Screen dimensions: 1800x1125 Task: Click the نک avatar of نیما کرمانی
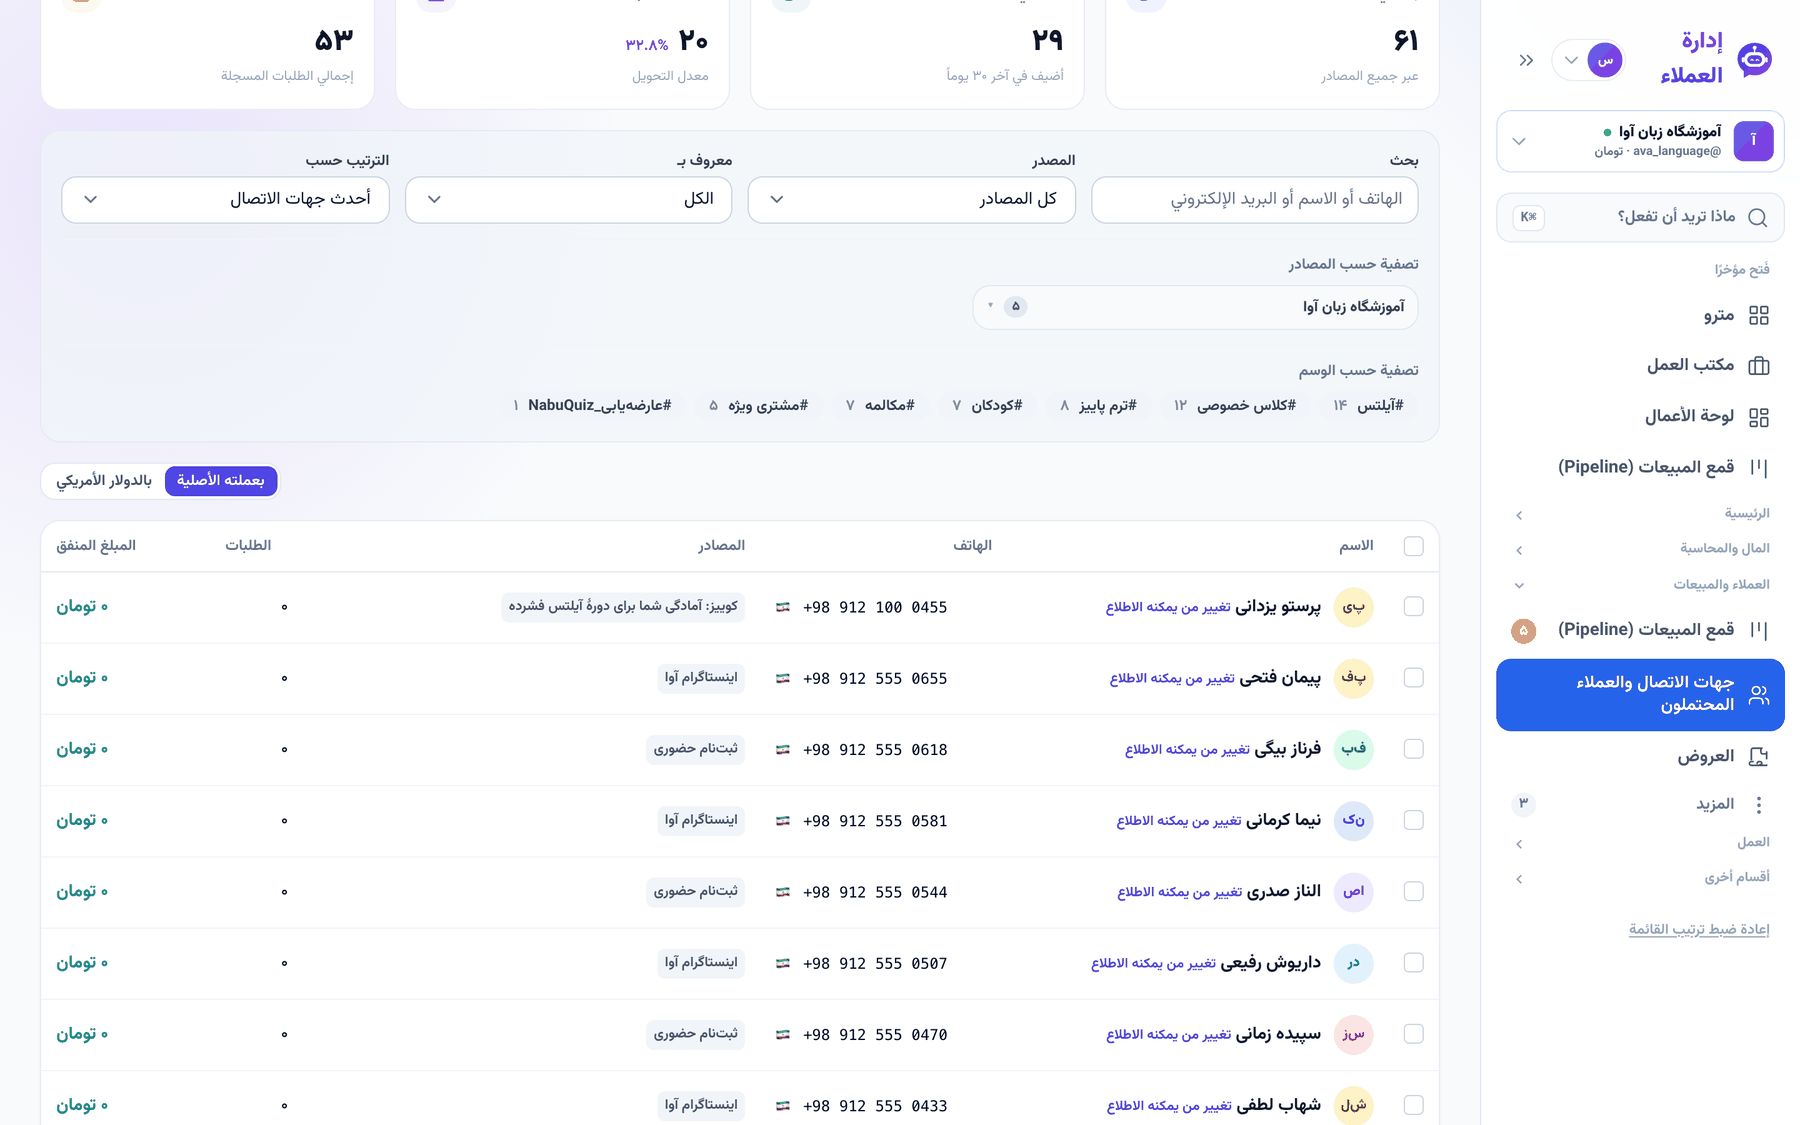1353,820
